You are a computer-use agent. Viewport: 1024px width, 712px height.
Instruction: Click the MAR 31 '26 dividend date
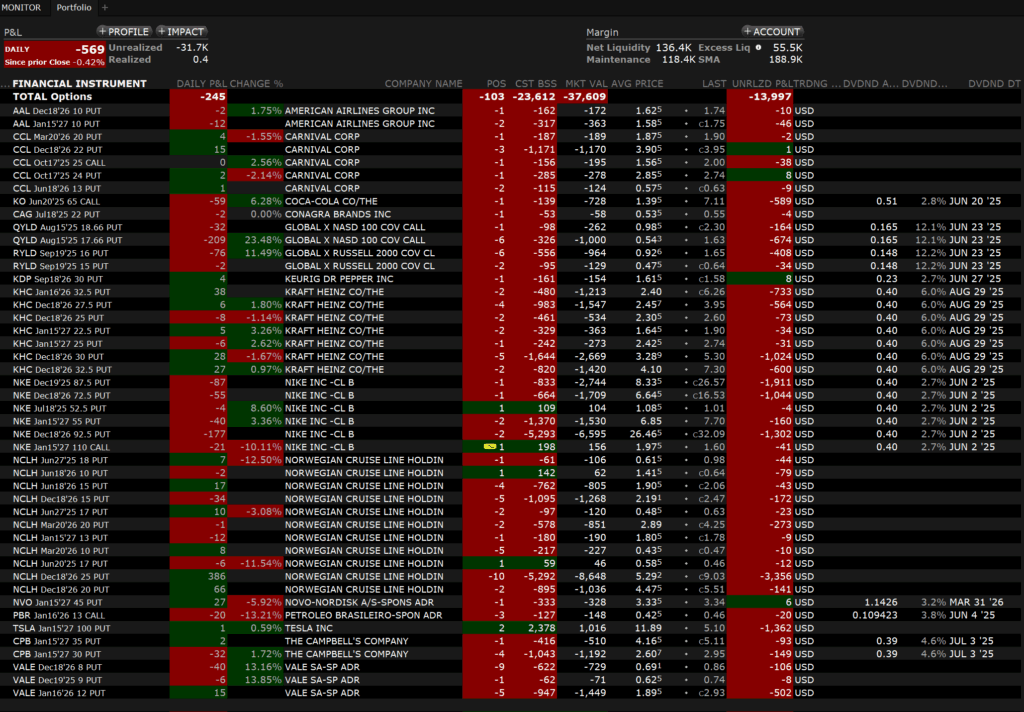tap(976, 602)
